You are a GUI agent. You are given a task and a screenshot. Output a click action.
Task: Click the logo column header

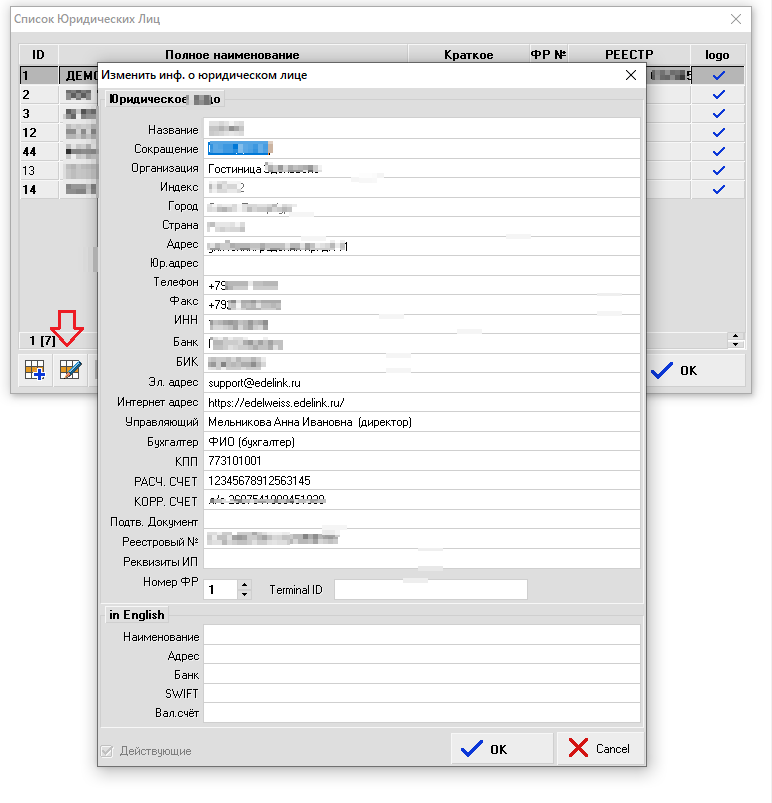click(717, 55)
